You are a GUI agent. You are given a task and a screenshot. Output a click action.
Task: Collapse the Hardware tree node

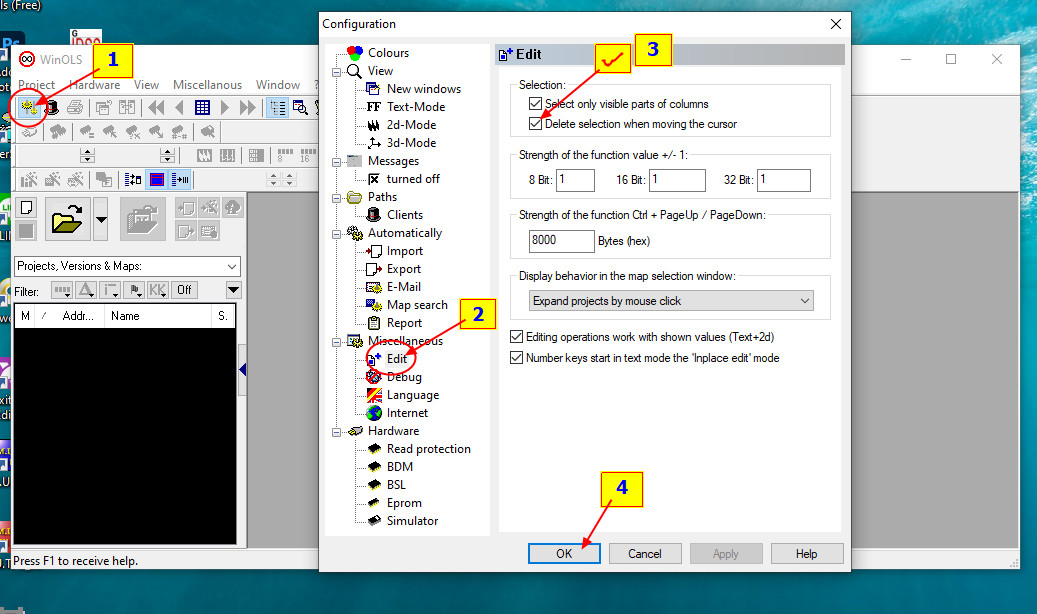tap(337, 431)
